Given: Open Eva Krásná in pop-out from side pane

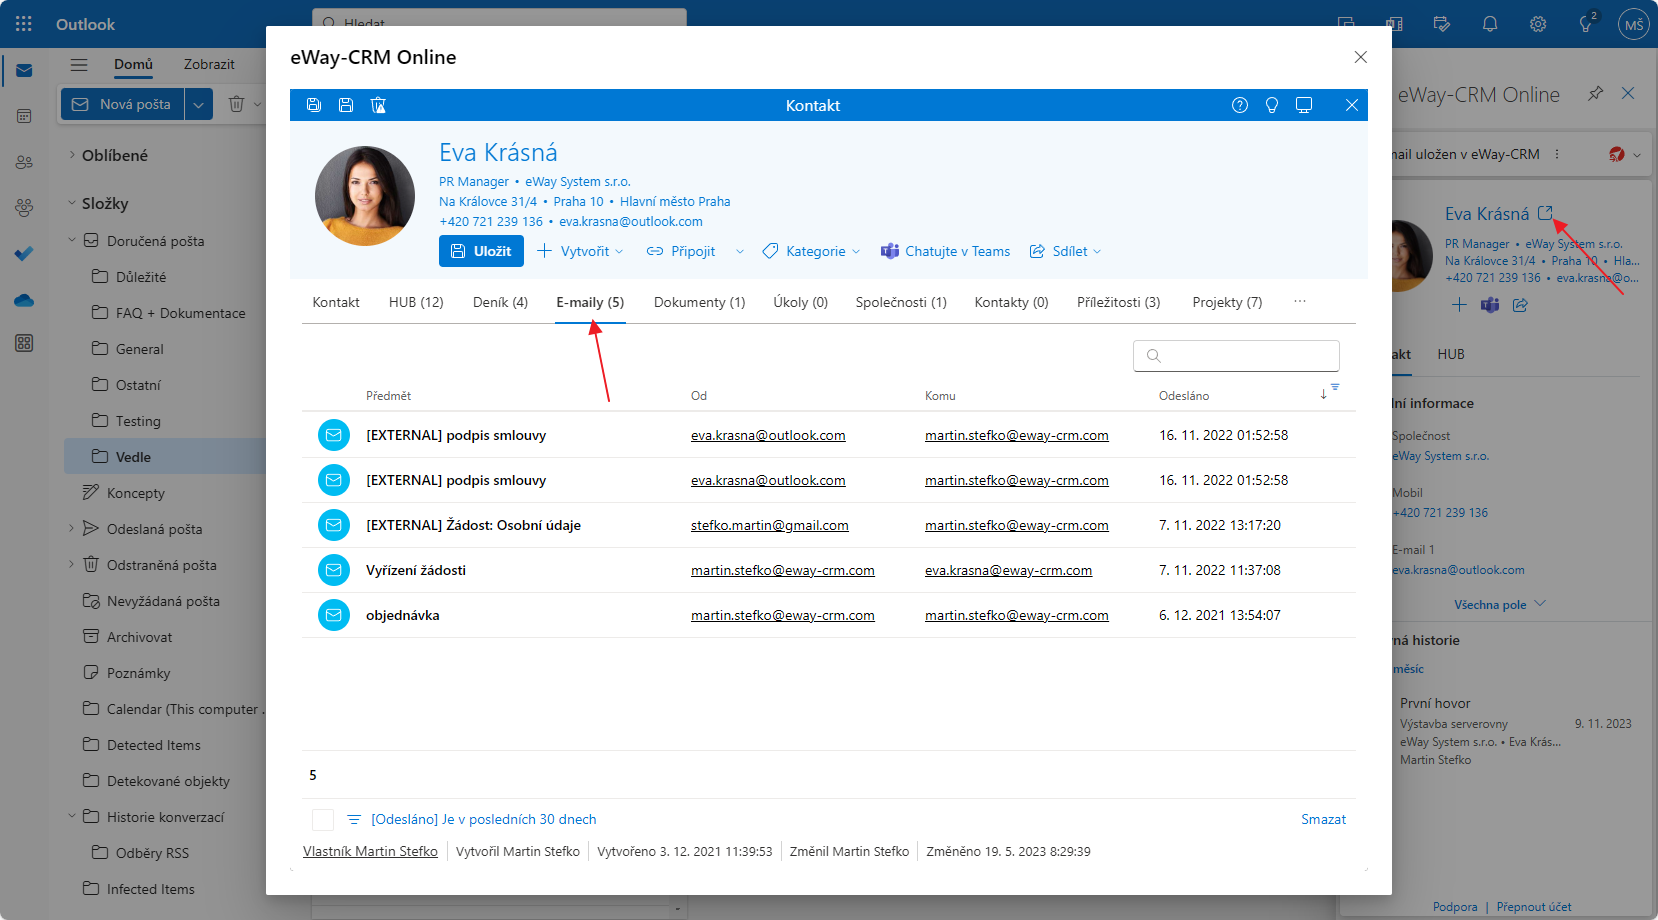Looking at the screenshot, I should click(x=1545, y=212).
